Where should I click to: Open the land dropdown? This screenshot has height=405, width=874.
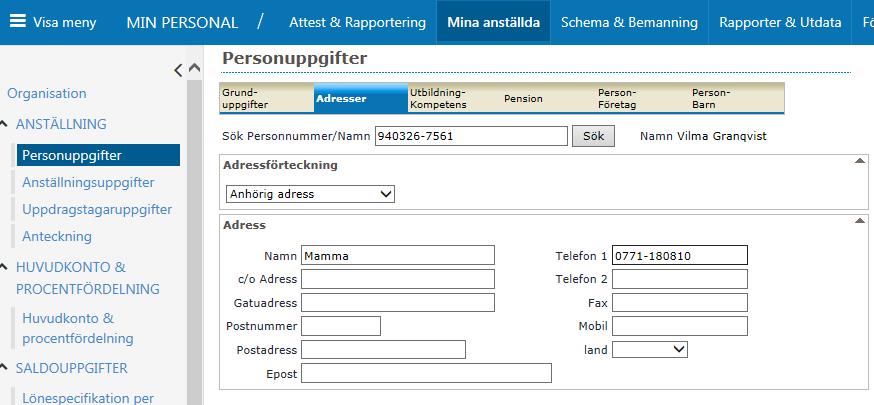click(x=649, y=350)
